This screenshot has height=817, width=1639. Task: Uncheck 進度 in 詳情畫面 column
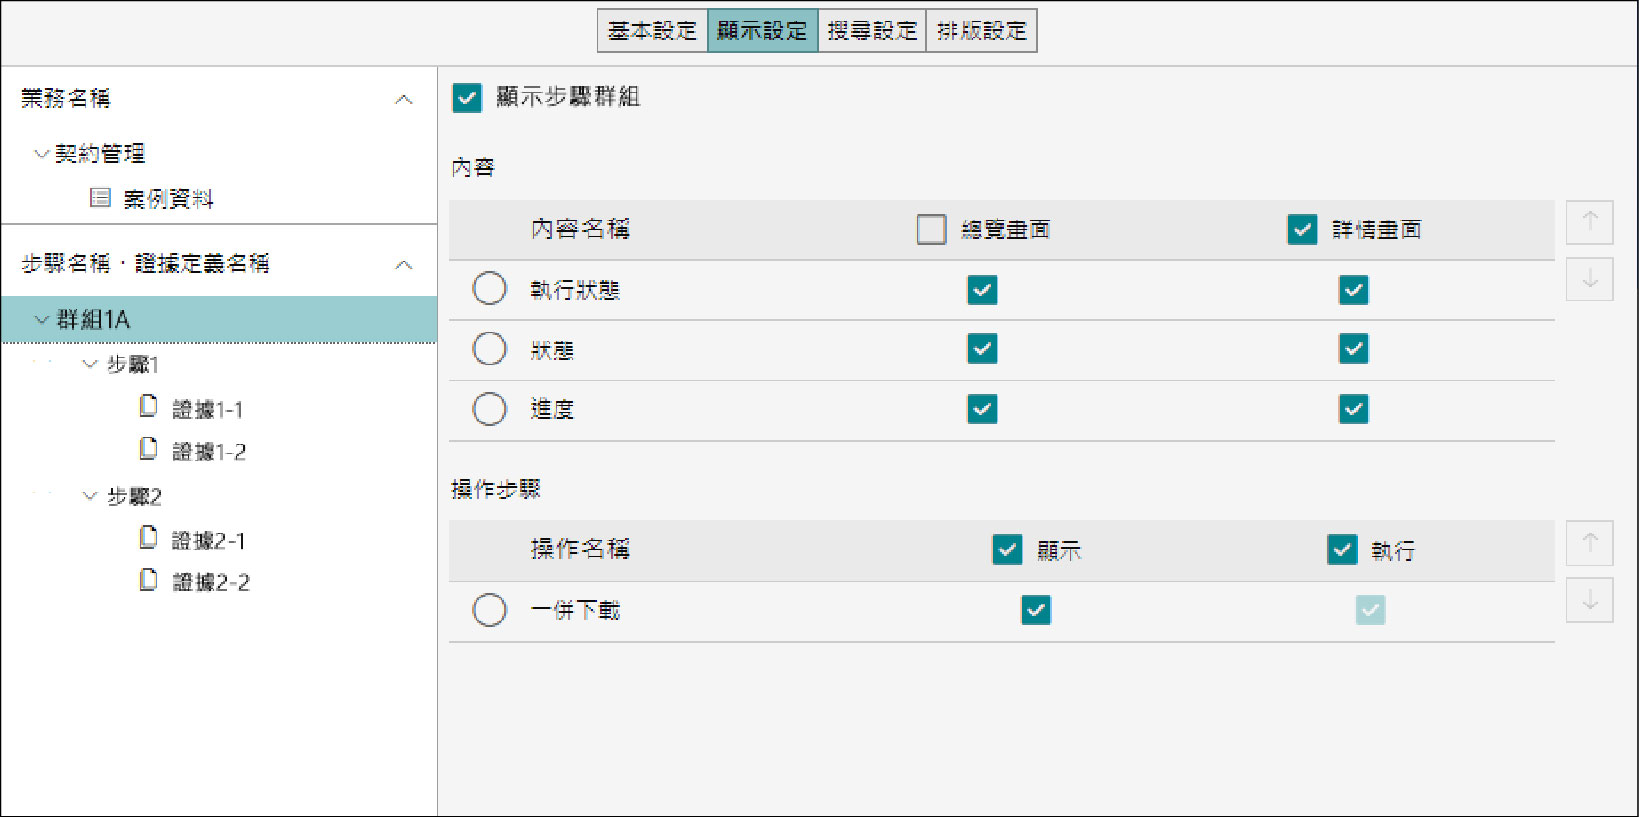pos(1353,409)
